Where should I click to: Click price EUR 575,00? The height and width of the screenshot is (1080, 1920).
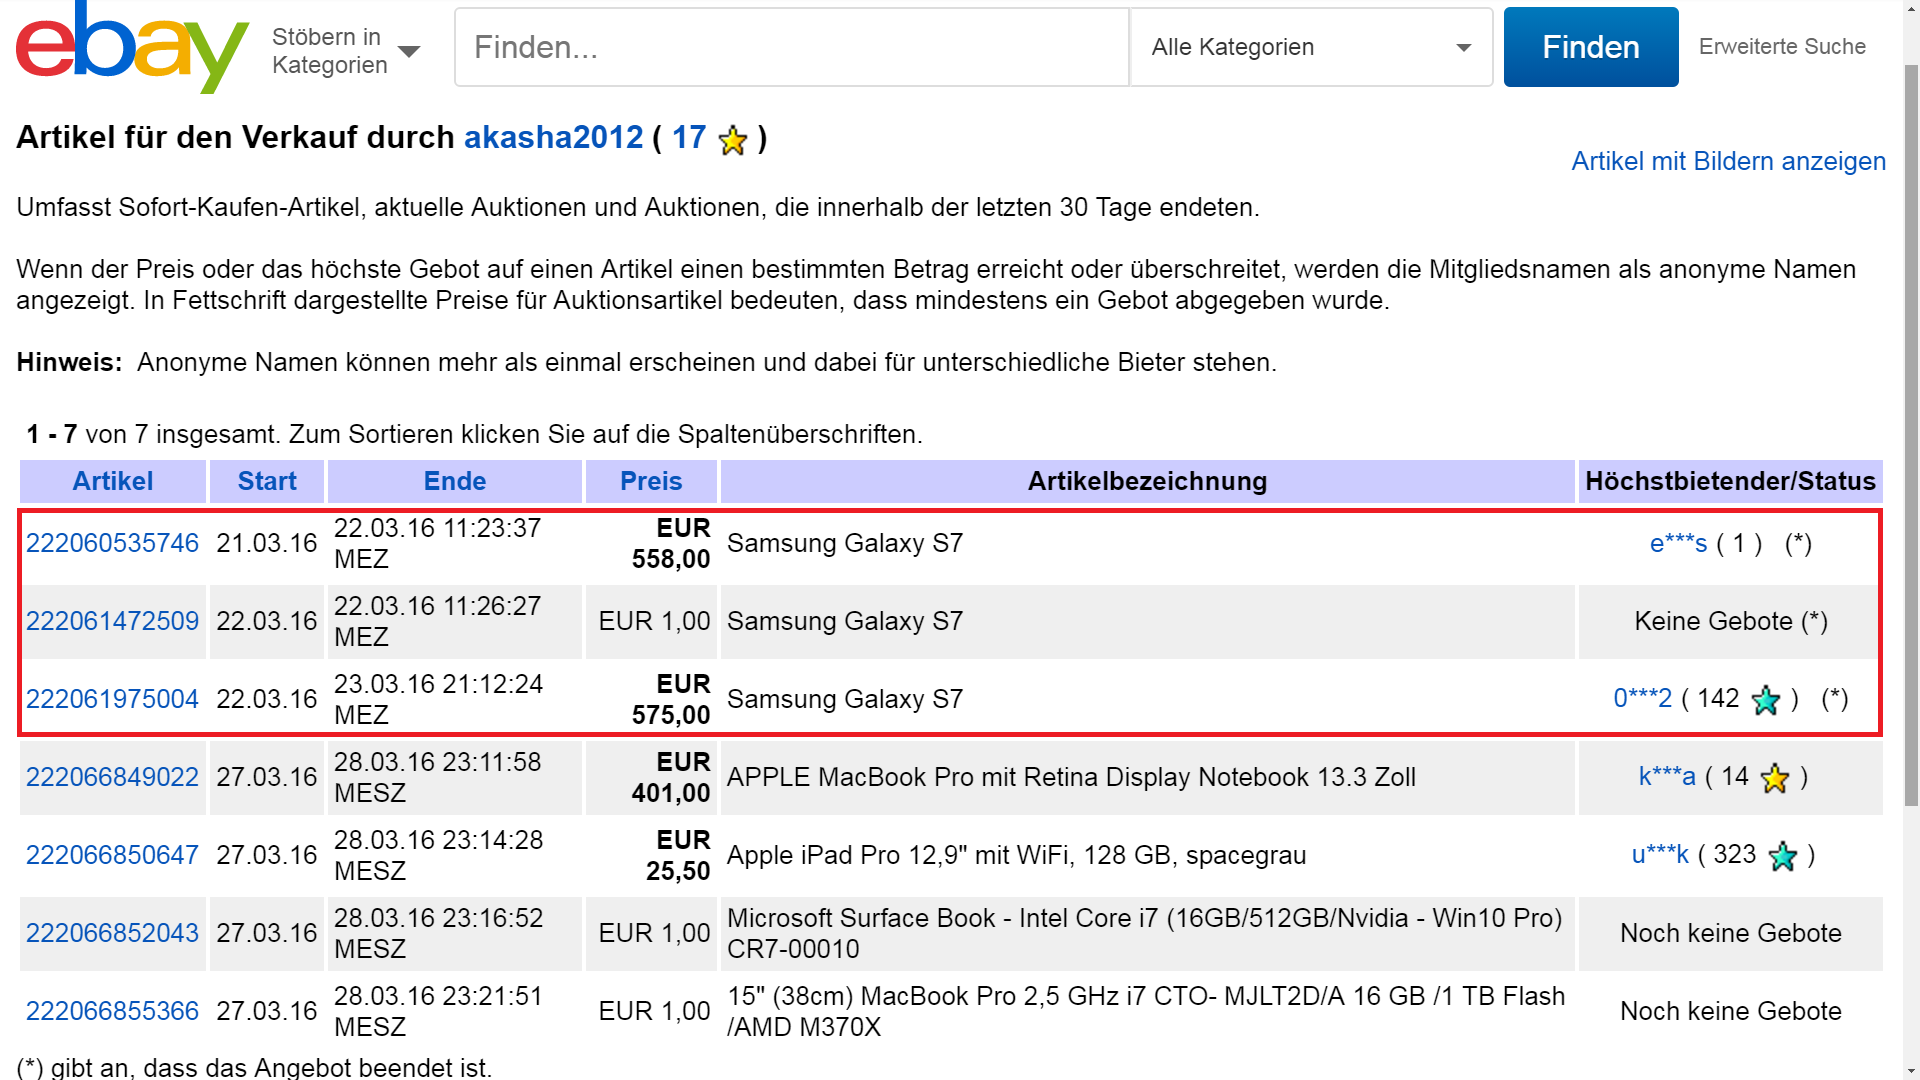[671, 699]
